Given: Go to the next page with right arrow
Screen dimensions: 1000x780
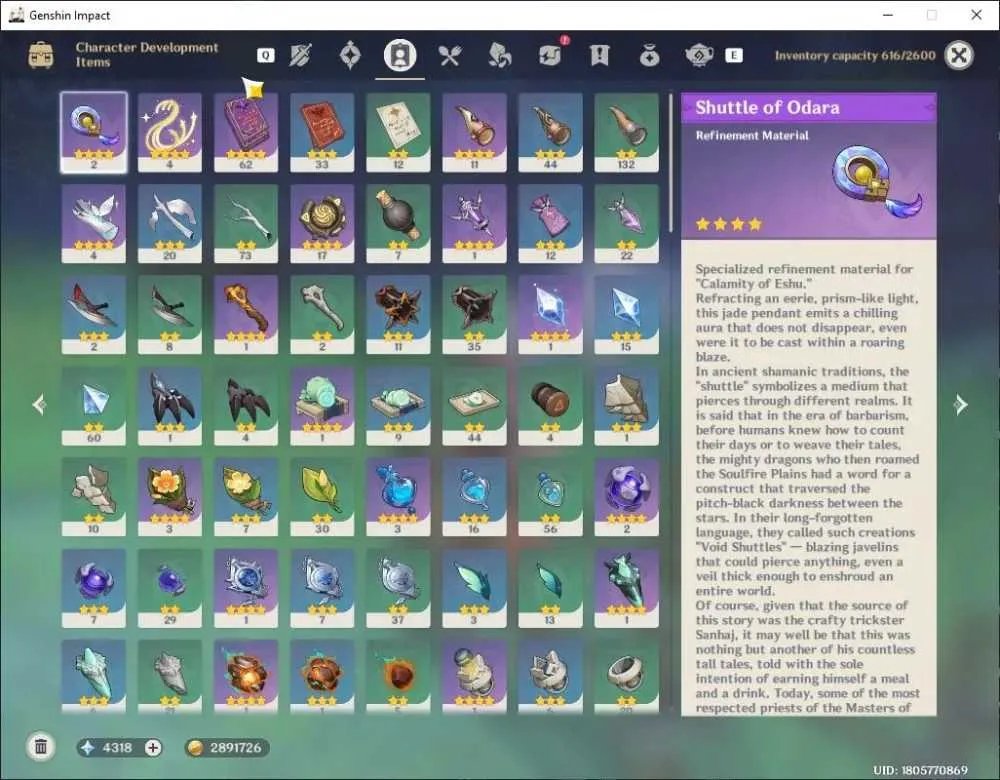Looking at the screenshot, I should [x=960, y=404].
